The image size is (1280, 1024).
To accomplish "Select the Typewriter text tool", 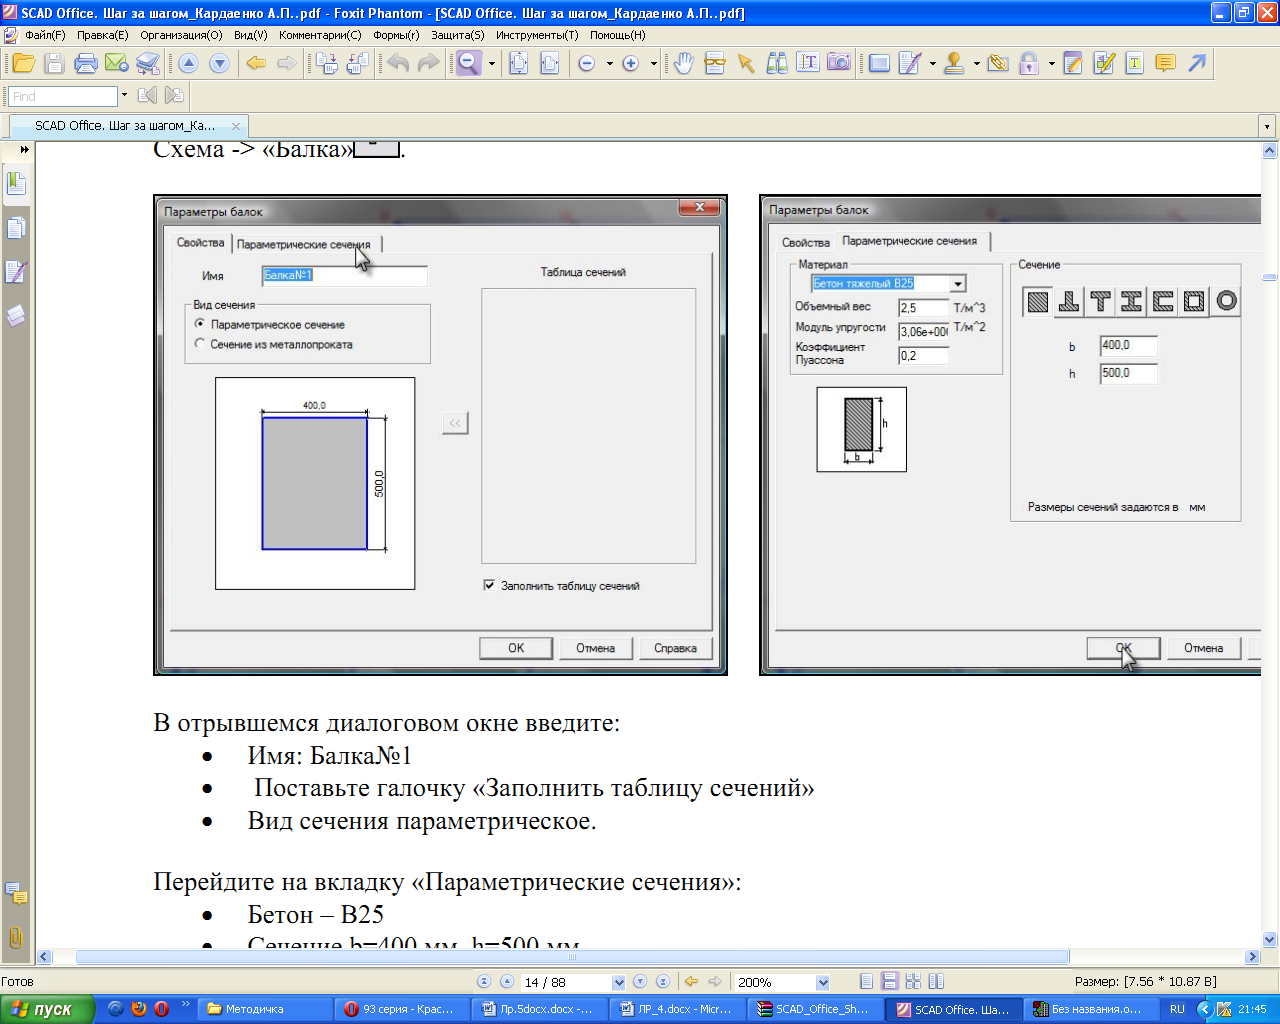I will [x=808, y=63].
